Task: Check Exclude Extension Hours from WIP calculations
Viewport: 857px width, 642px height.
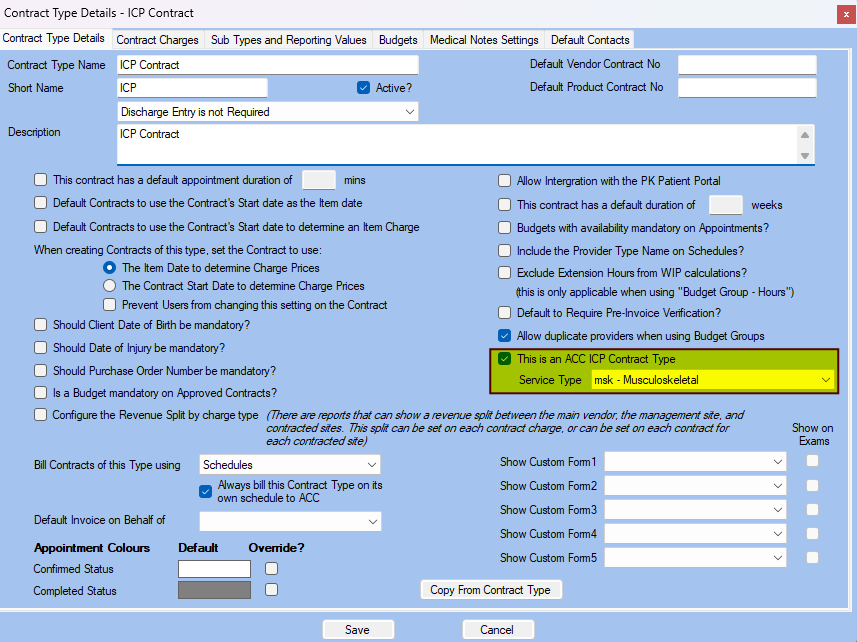Action: coord(504,273)
